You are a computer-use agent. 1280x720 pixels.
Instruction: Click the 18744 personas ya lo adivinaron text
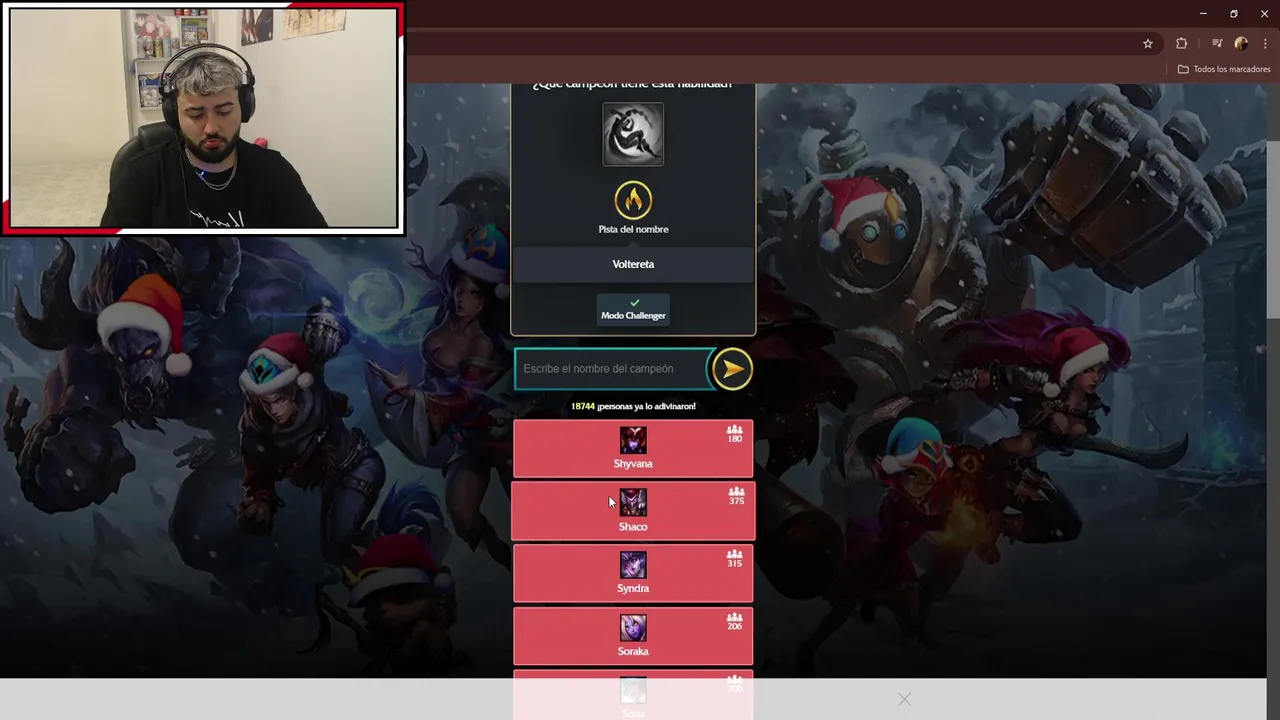tap(633, 407)
